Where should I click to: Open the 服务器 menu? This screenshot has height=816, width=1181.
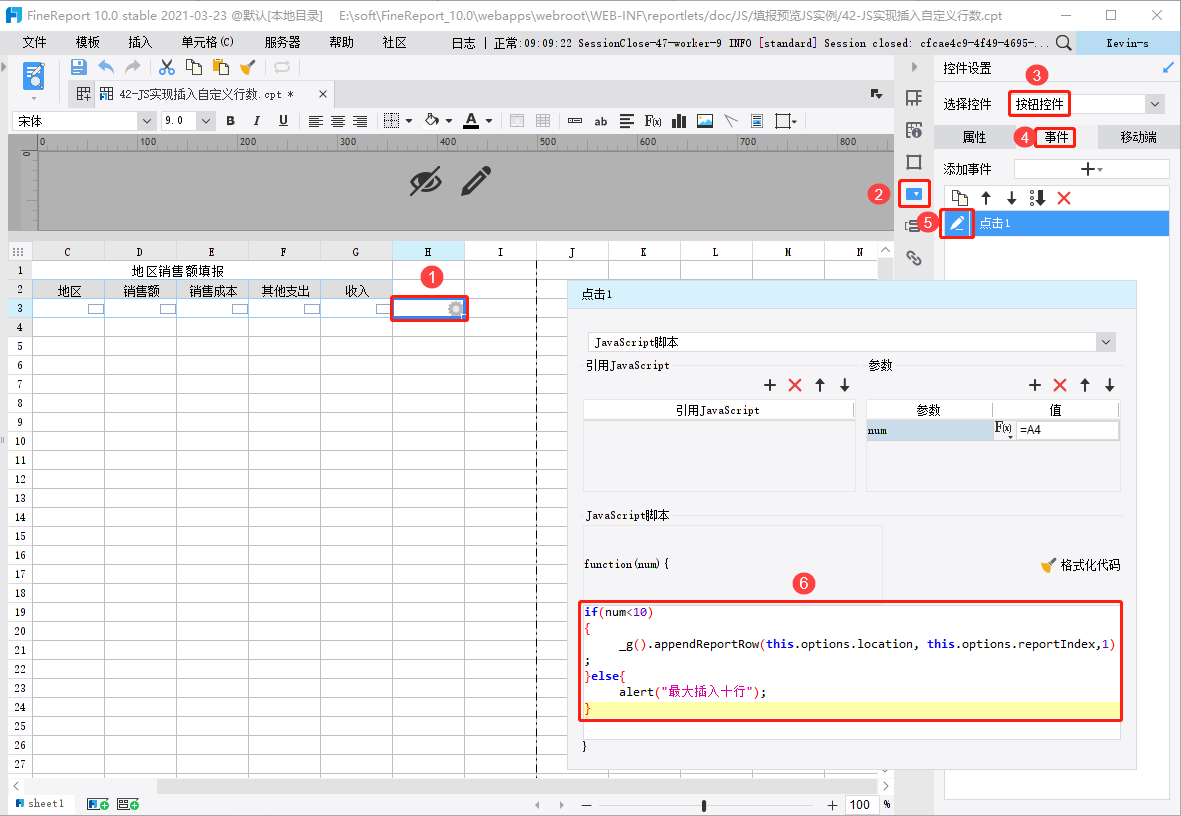tap(282, 42)
